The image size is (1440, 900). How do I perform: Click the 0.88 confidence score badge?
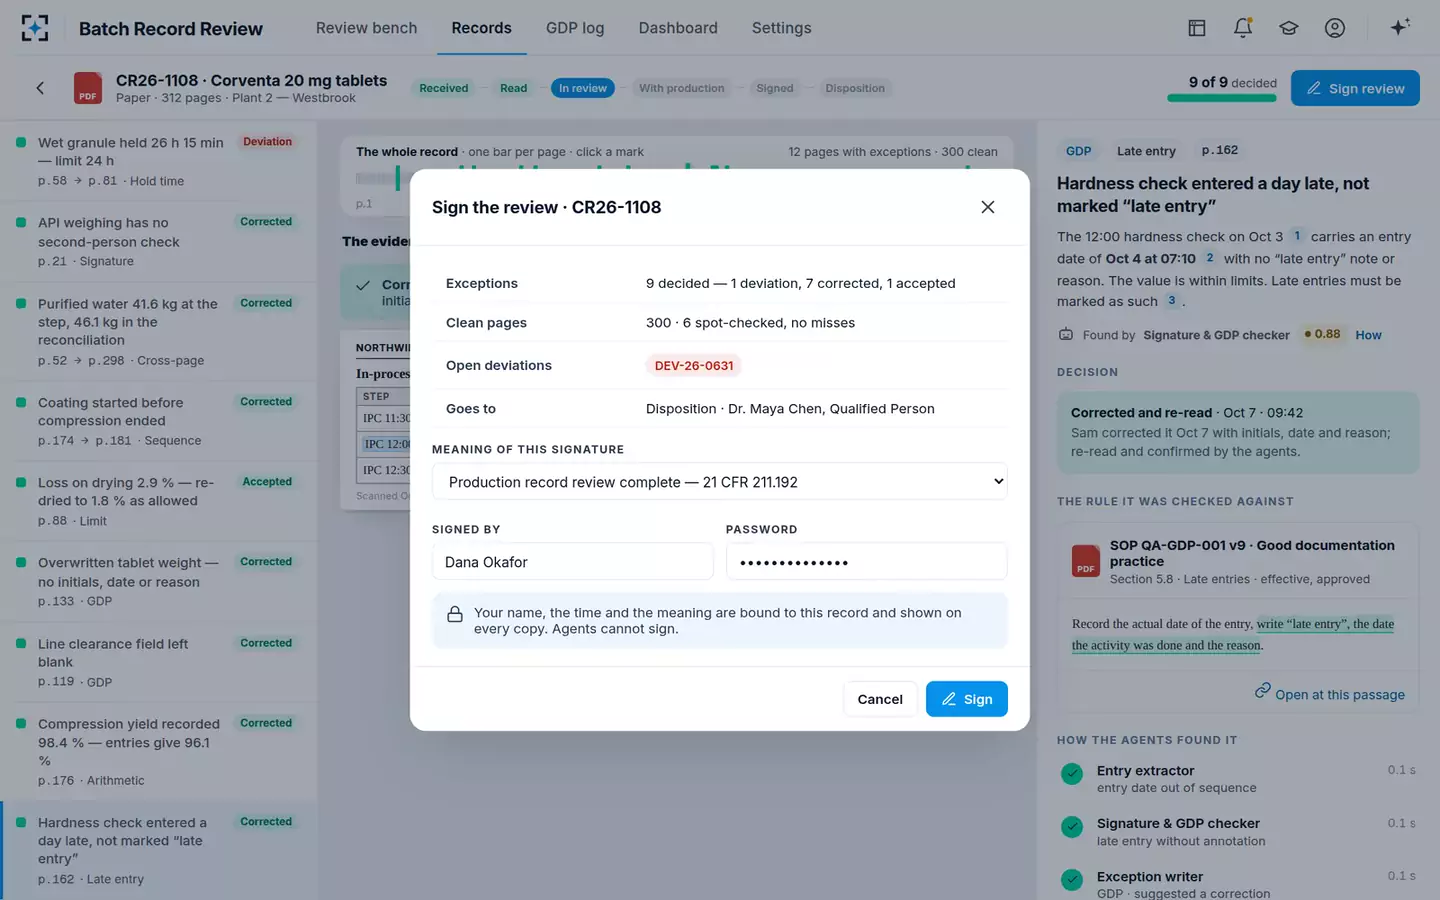point(1322,334)
